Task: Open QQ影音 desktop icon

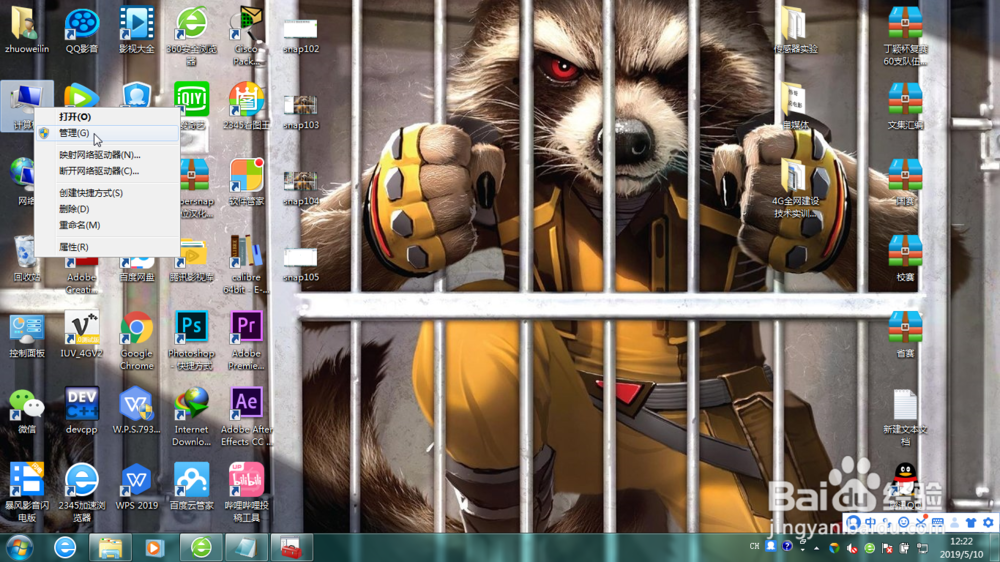Action: coord(82,30)
